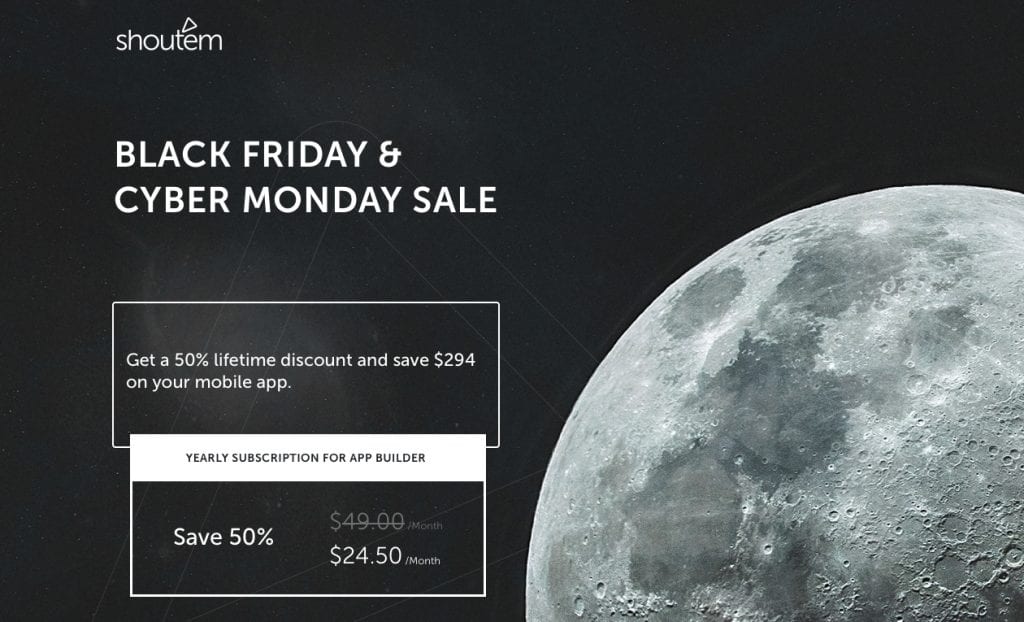This screenshot has width=1024, height=622.
Task: Click "/Month" beside the $24.50 price
Action: click(x=423, y=561)
